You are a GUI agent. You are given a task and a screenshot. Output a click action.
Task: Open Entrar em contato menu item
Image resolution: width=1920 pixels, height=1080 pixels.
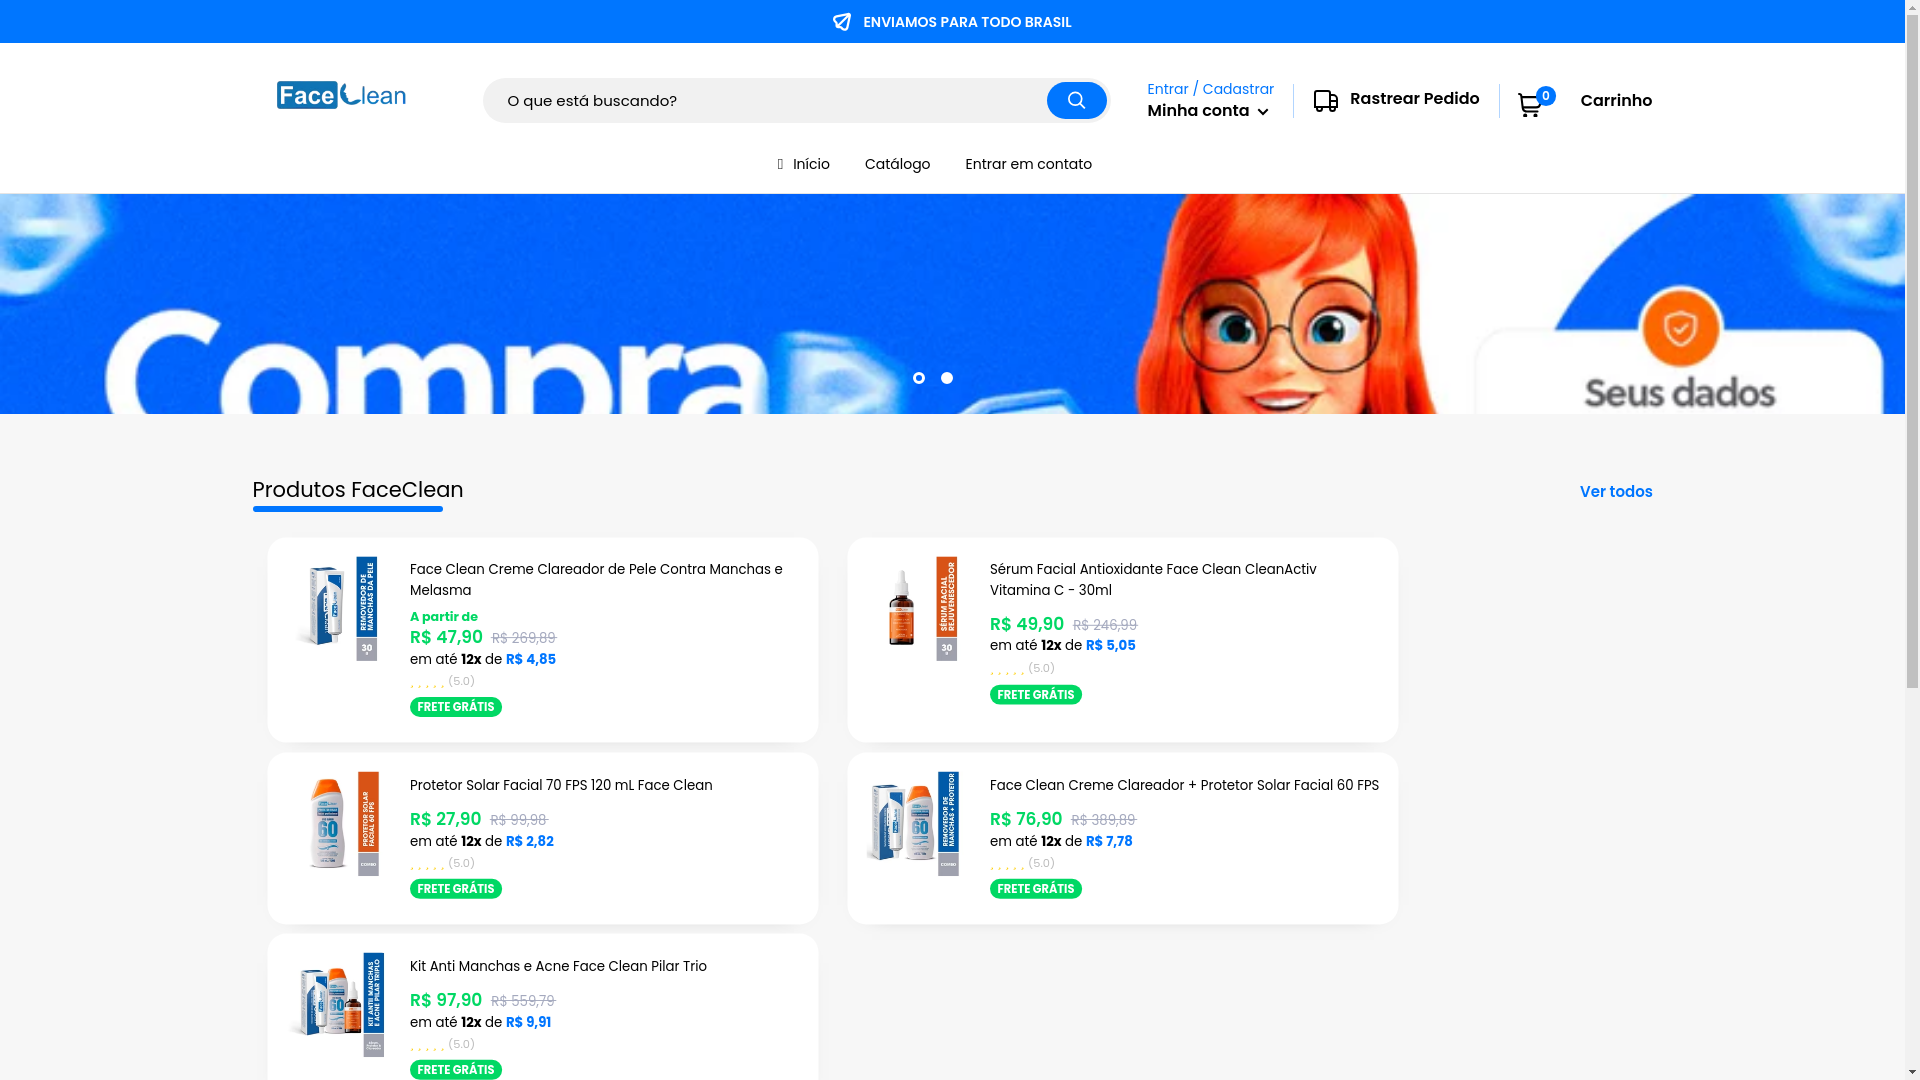1028,164
